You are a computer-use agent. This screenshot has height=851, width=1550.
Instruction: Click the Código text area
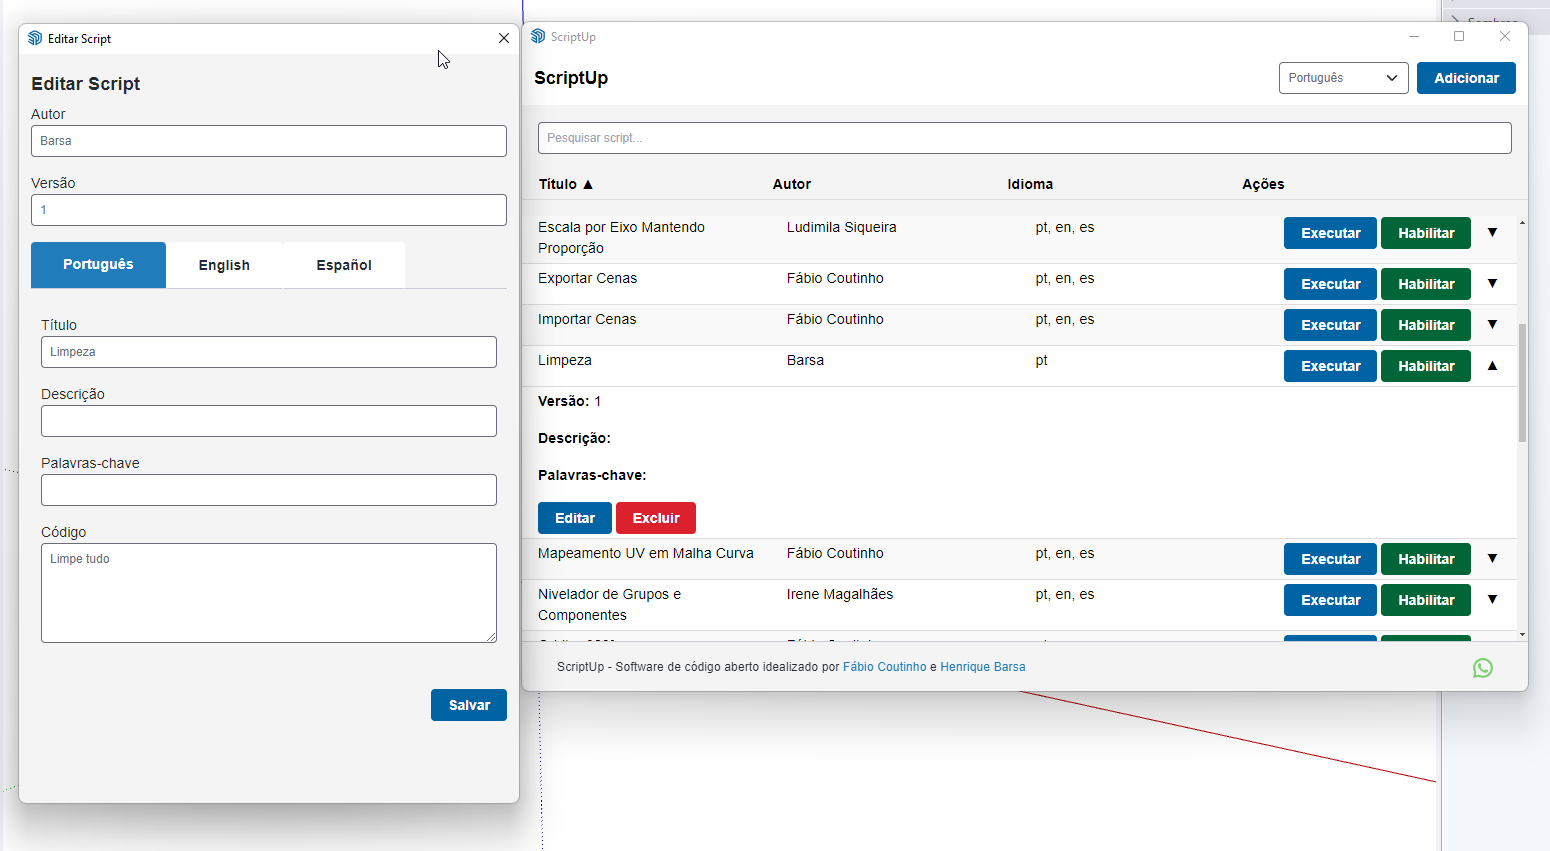point(269,593)
